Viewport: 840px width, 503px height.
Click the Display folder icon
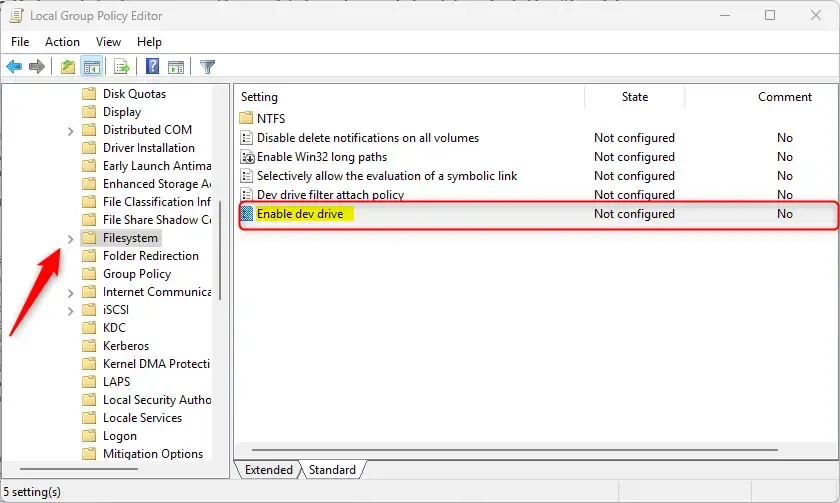89,112
